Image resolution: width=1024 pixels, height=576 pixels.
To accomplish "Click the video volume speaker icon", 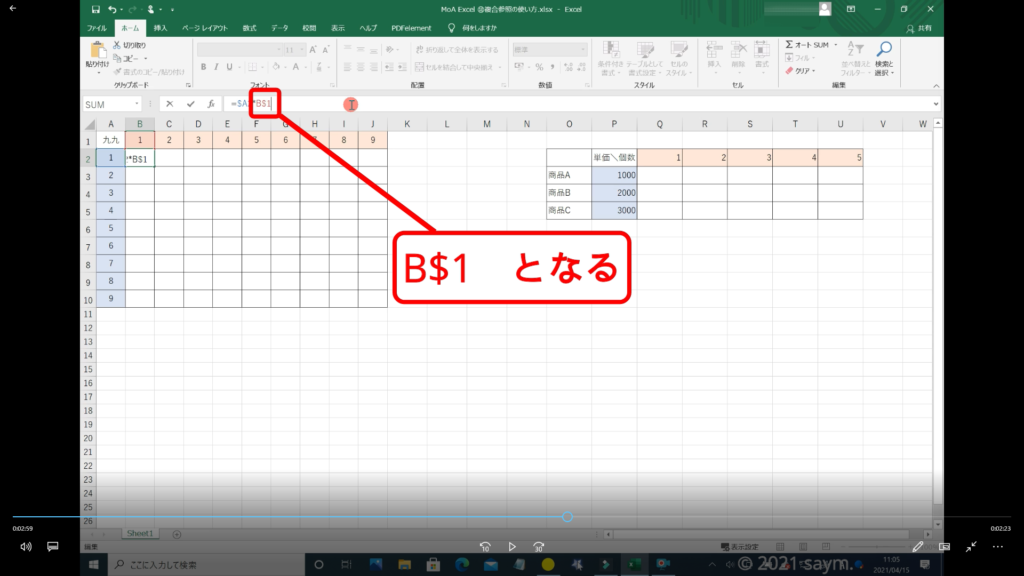I will 26,547.
